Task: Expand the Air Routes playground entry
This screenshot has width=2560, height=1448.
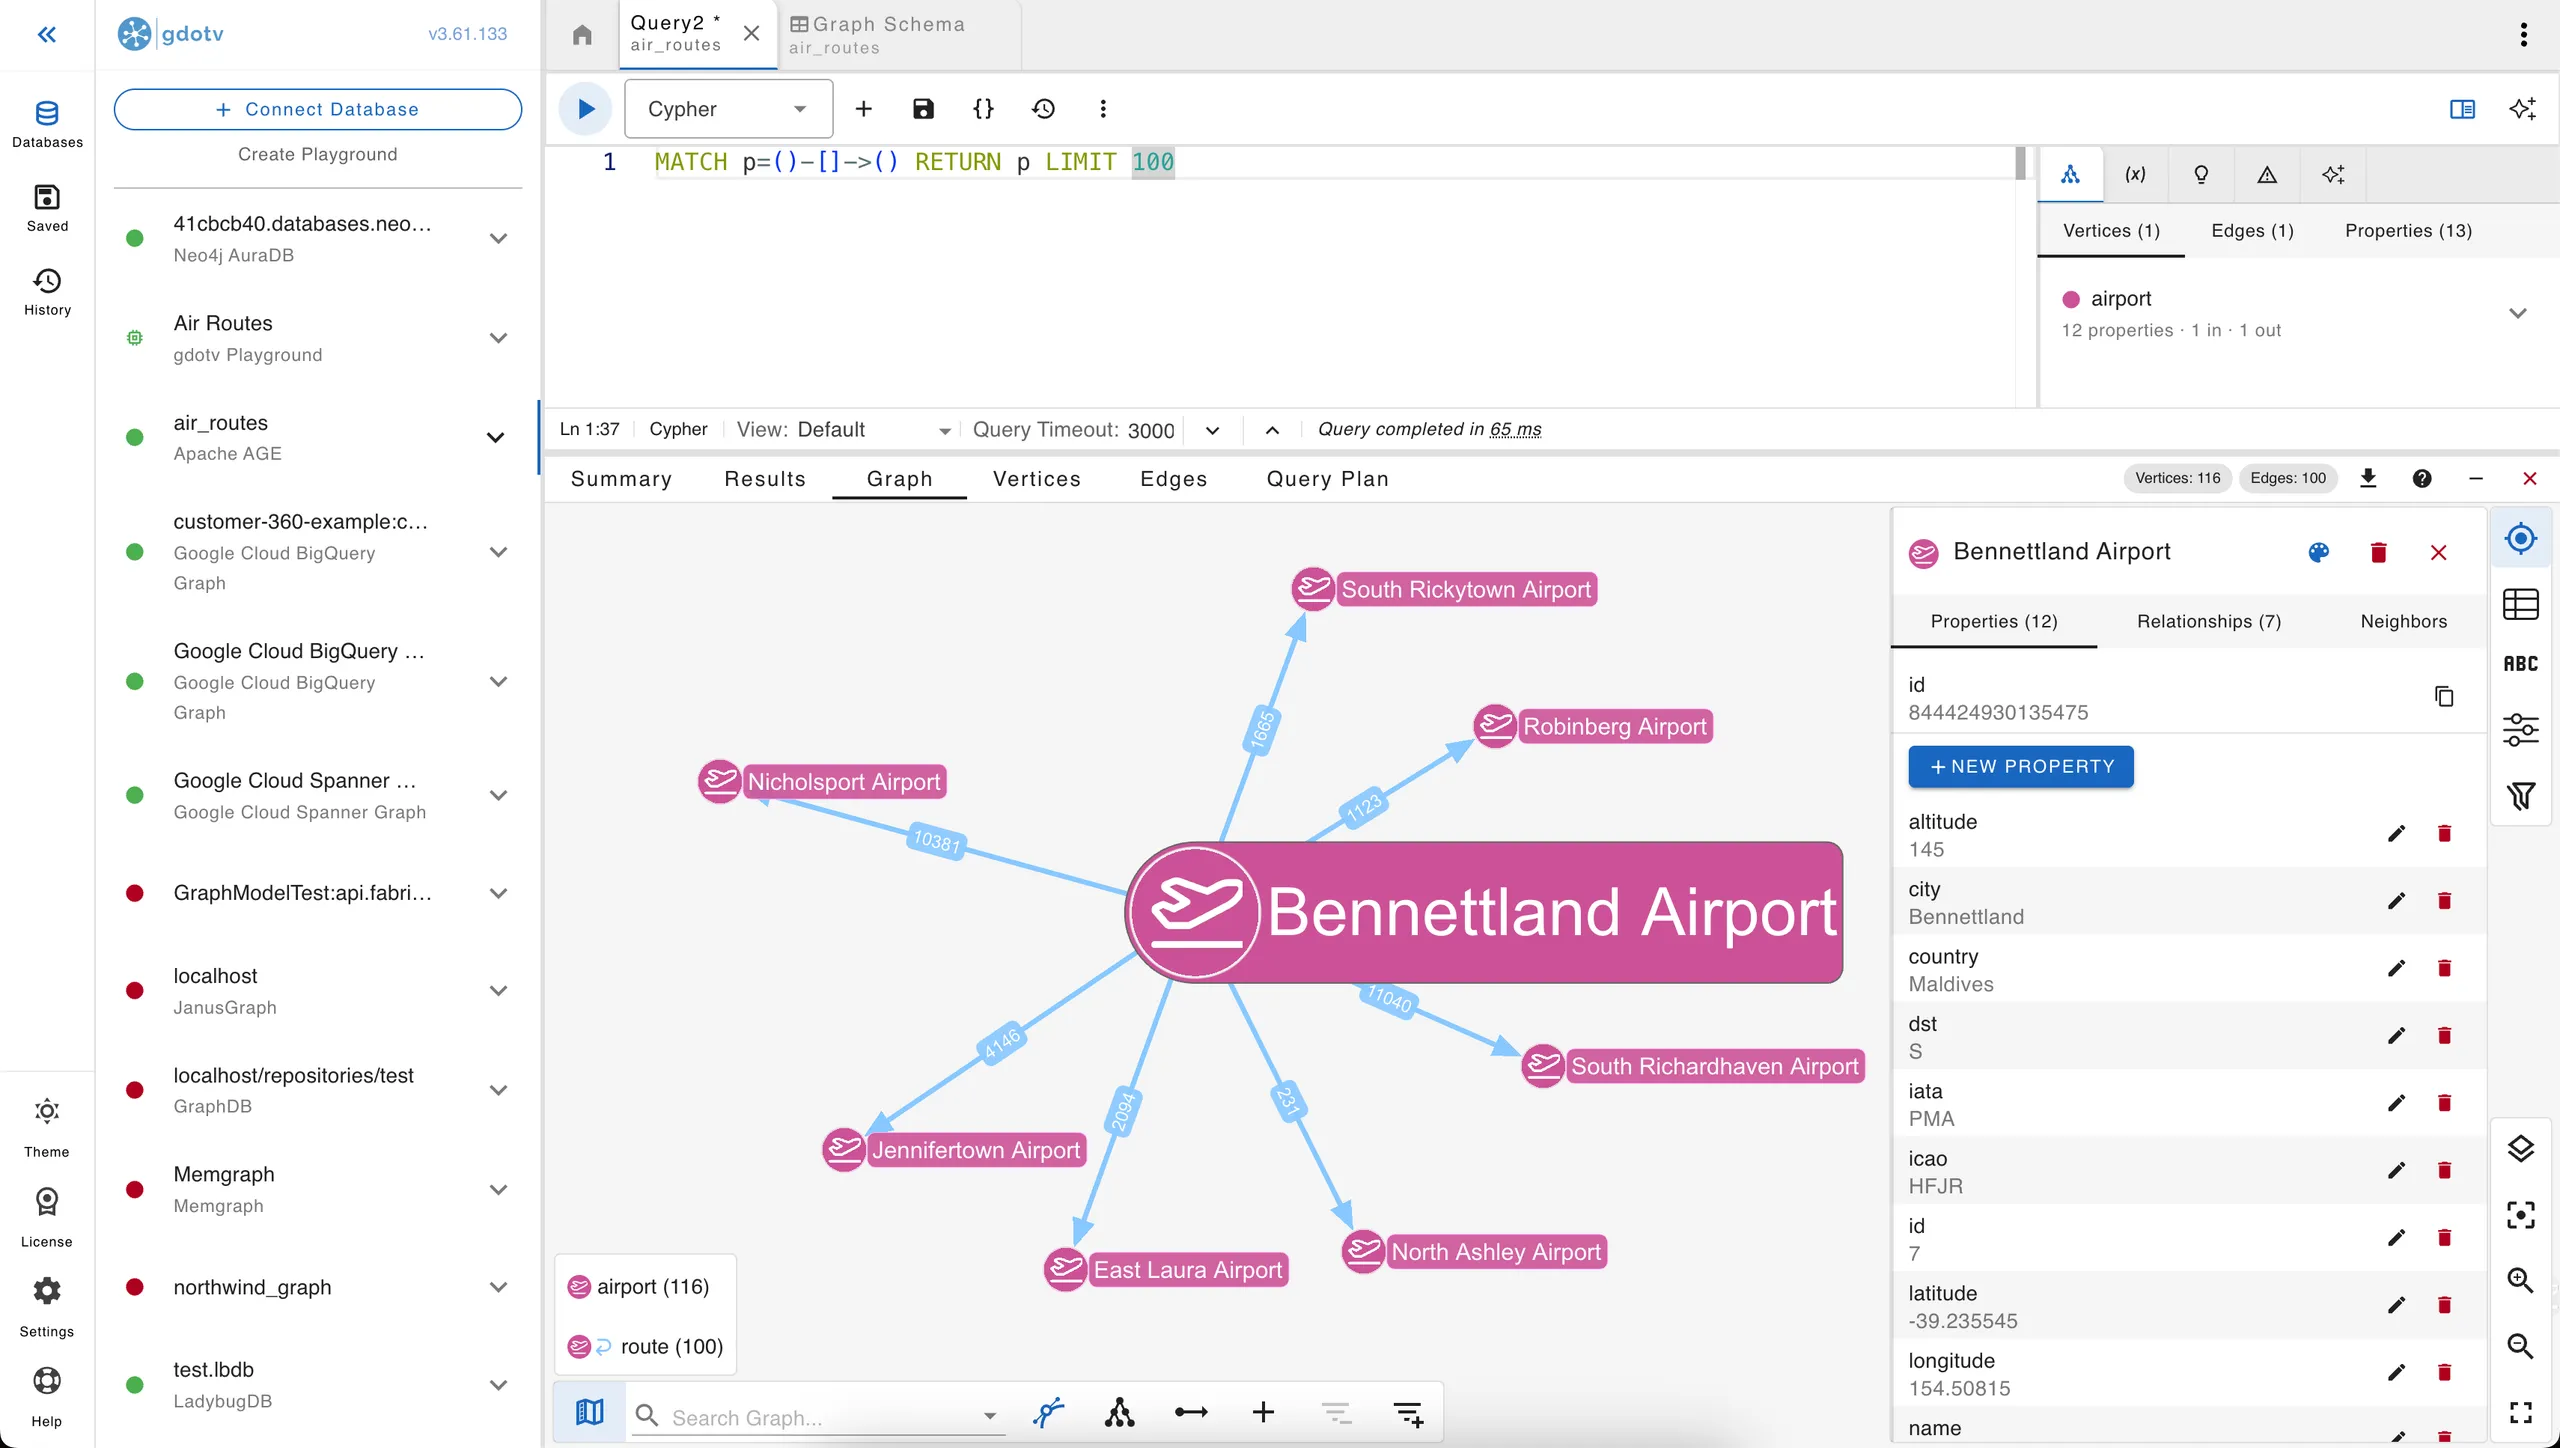Action: pyautogui.click(x=498, y=338)
